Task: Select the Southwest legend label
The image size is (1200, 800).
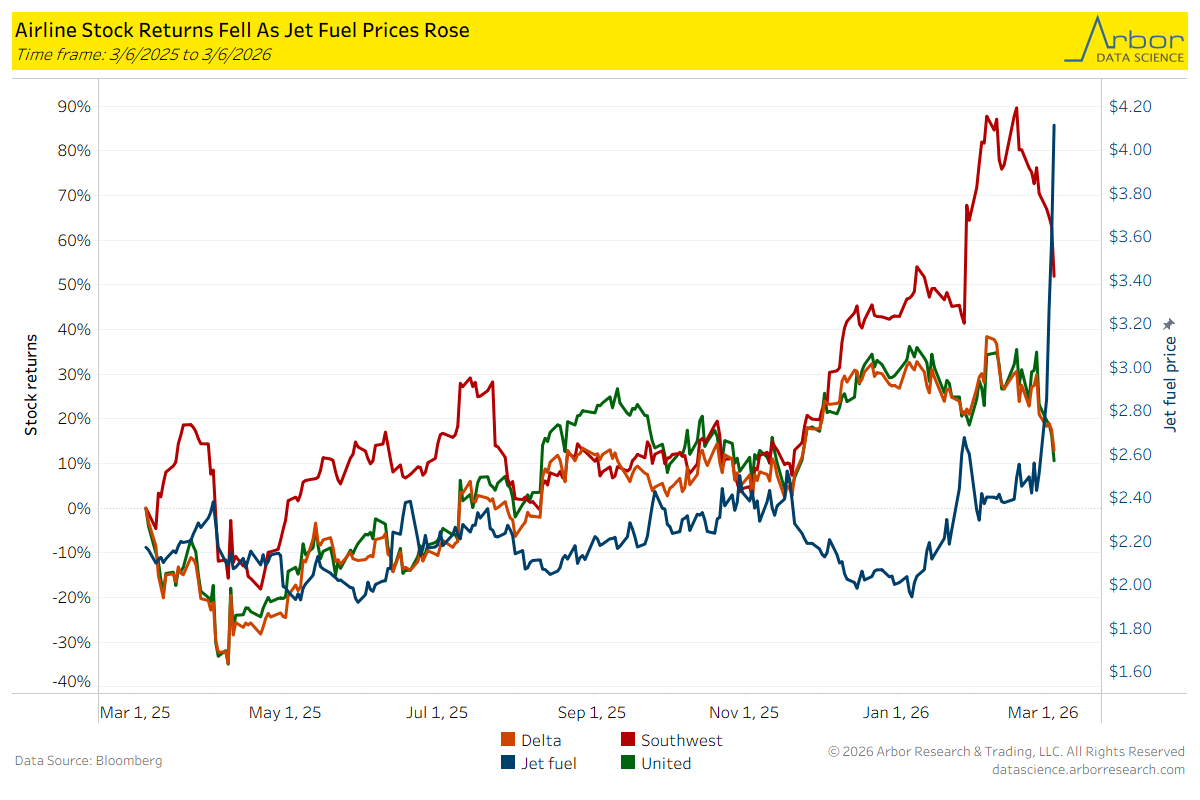Action: click(681, 741)
